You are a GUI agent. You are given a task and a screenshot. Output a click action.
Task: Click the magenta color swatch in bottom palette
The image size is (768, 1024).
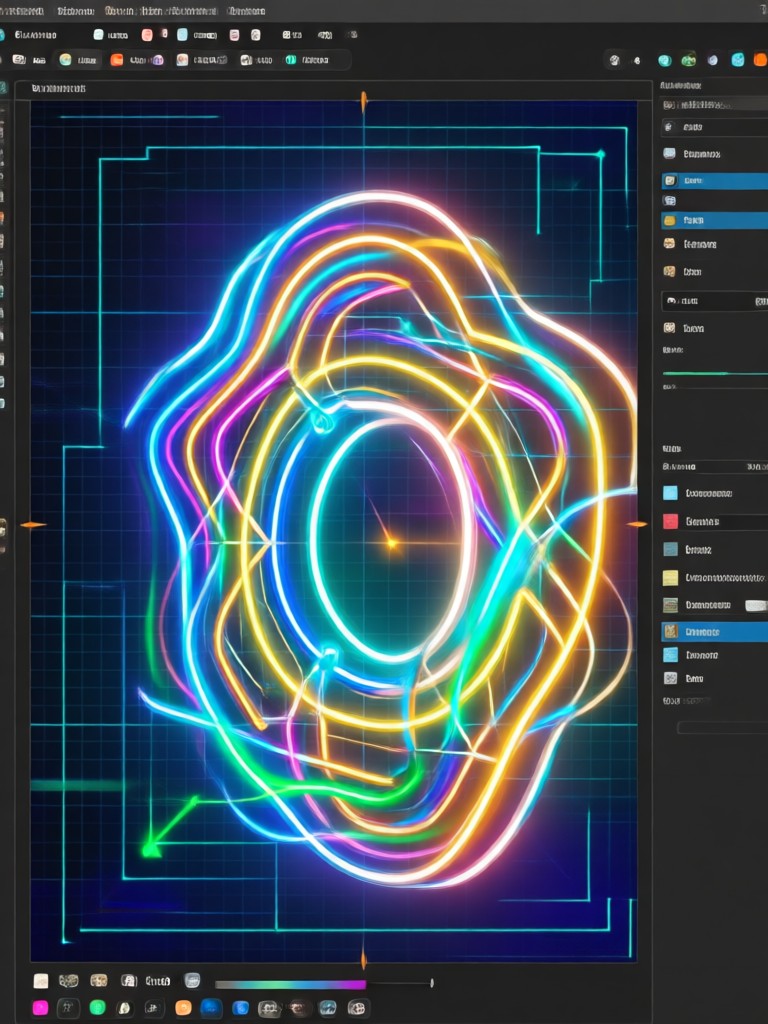(x=40, y=1008)
